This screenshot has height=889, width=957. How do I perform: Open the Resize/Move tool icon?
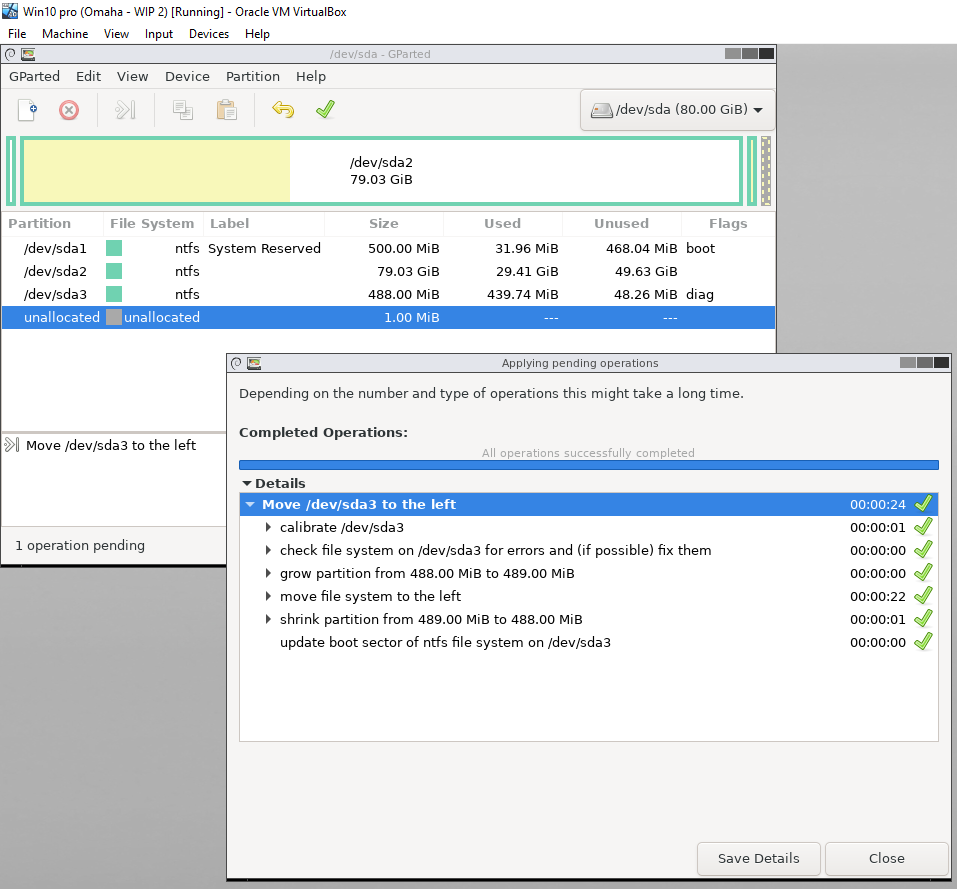[x=124, y=110]
